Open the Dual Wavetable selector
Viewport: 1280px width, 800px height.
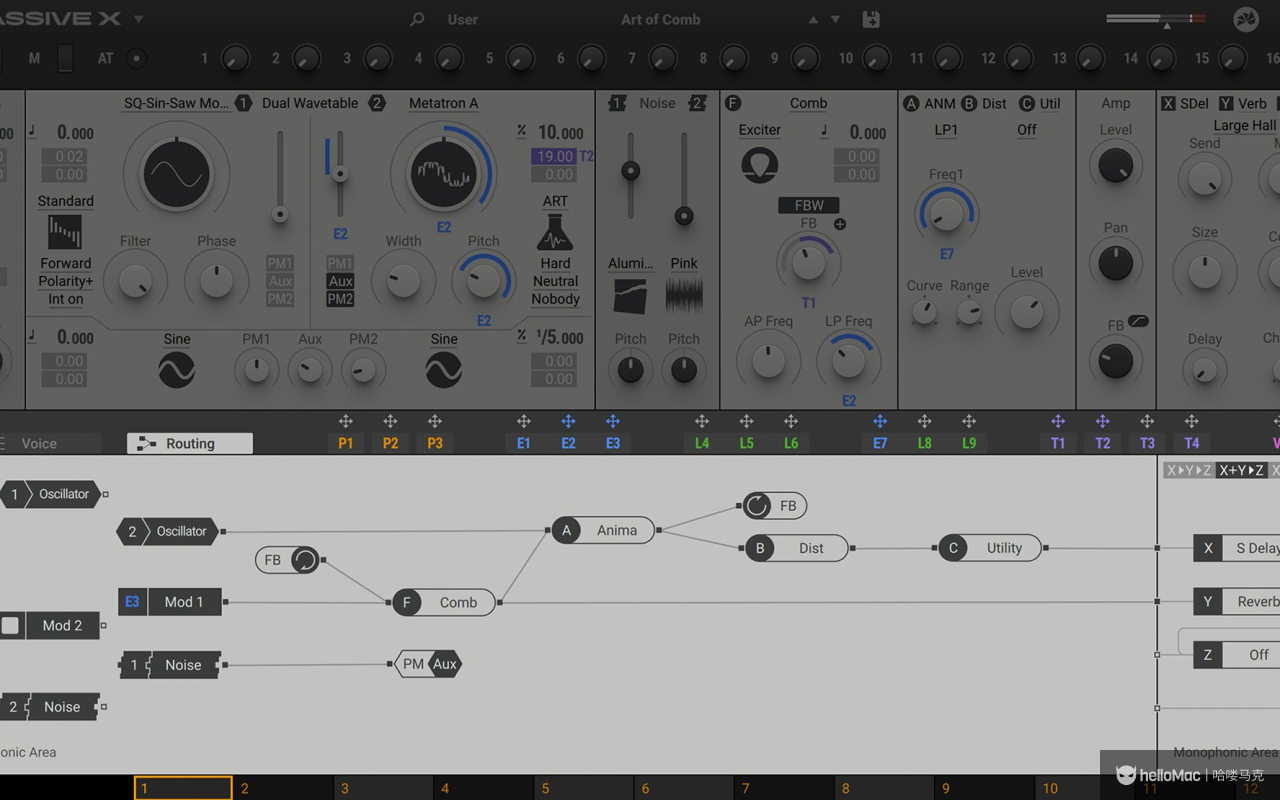(310, 103)
